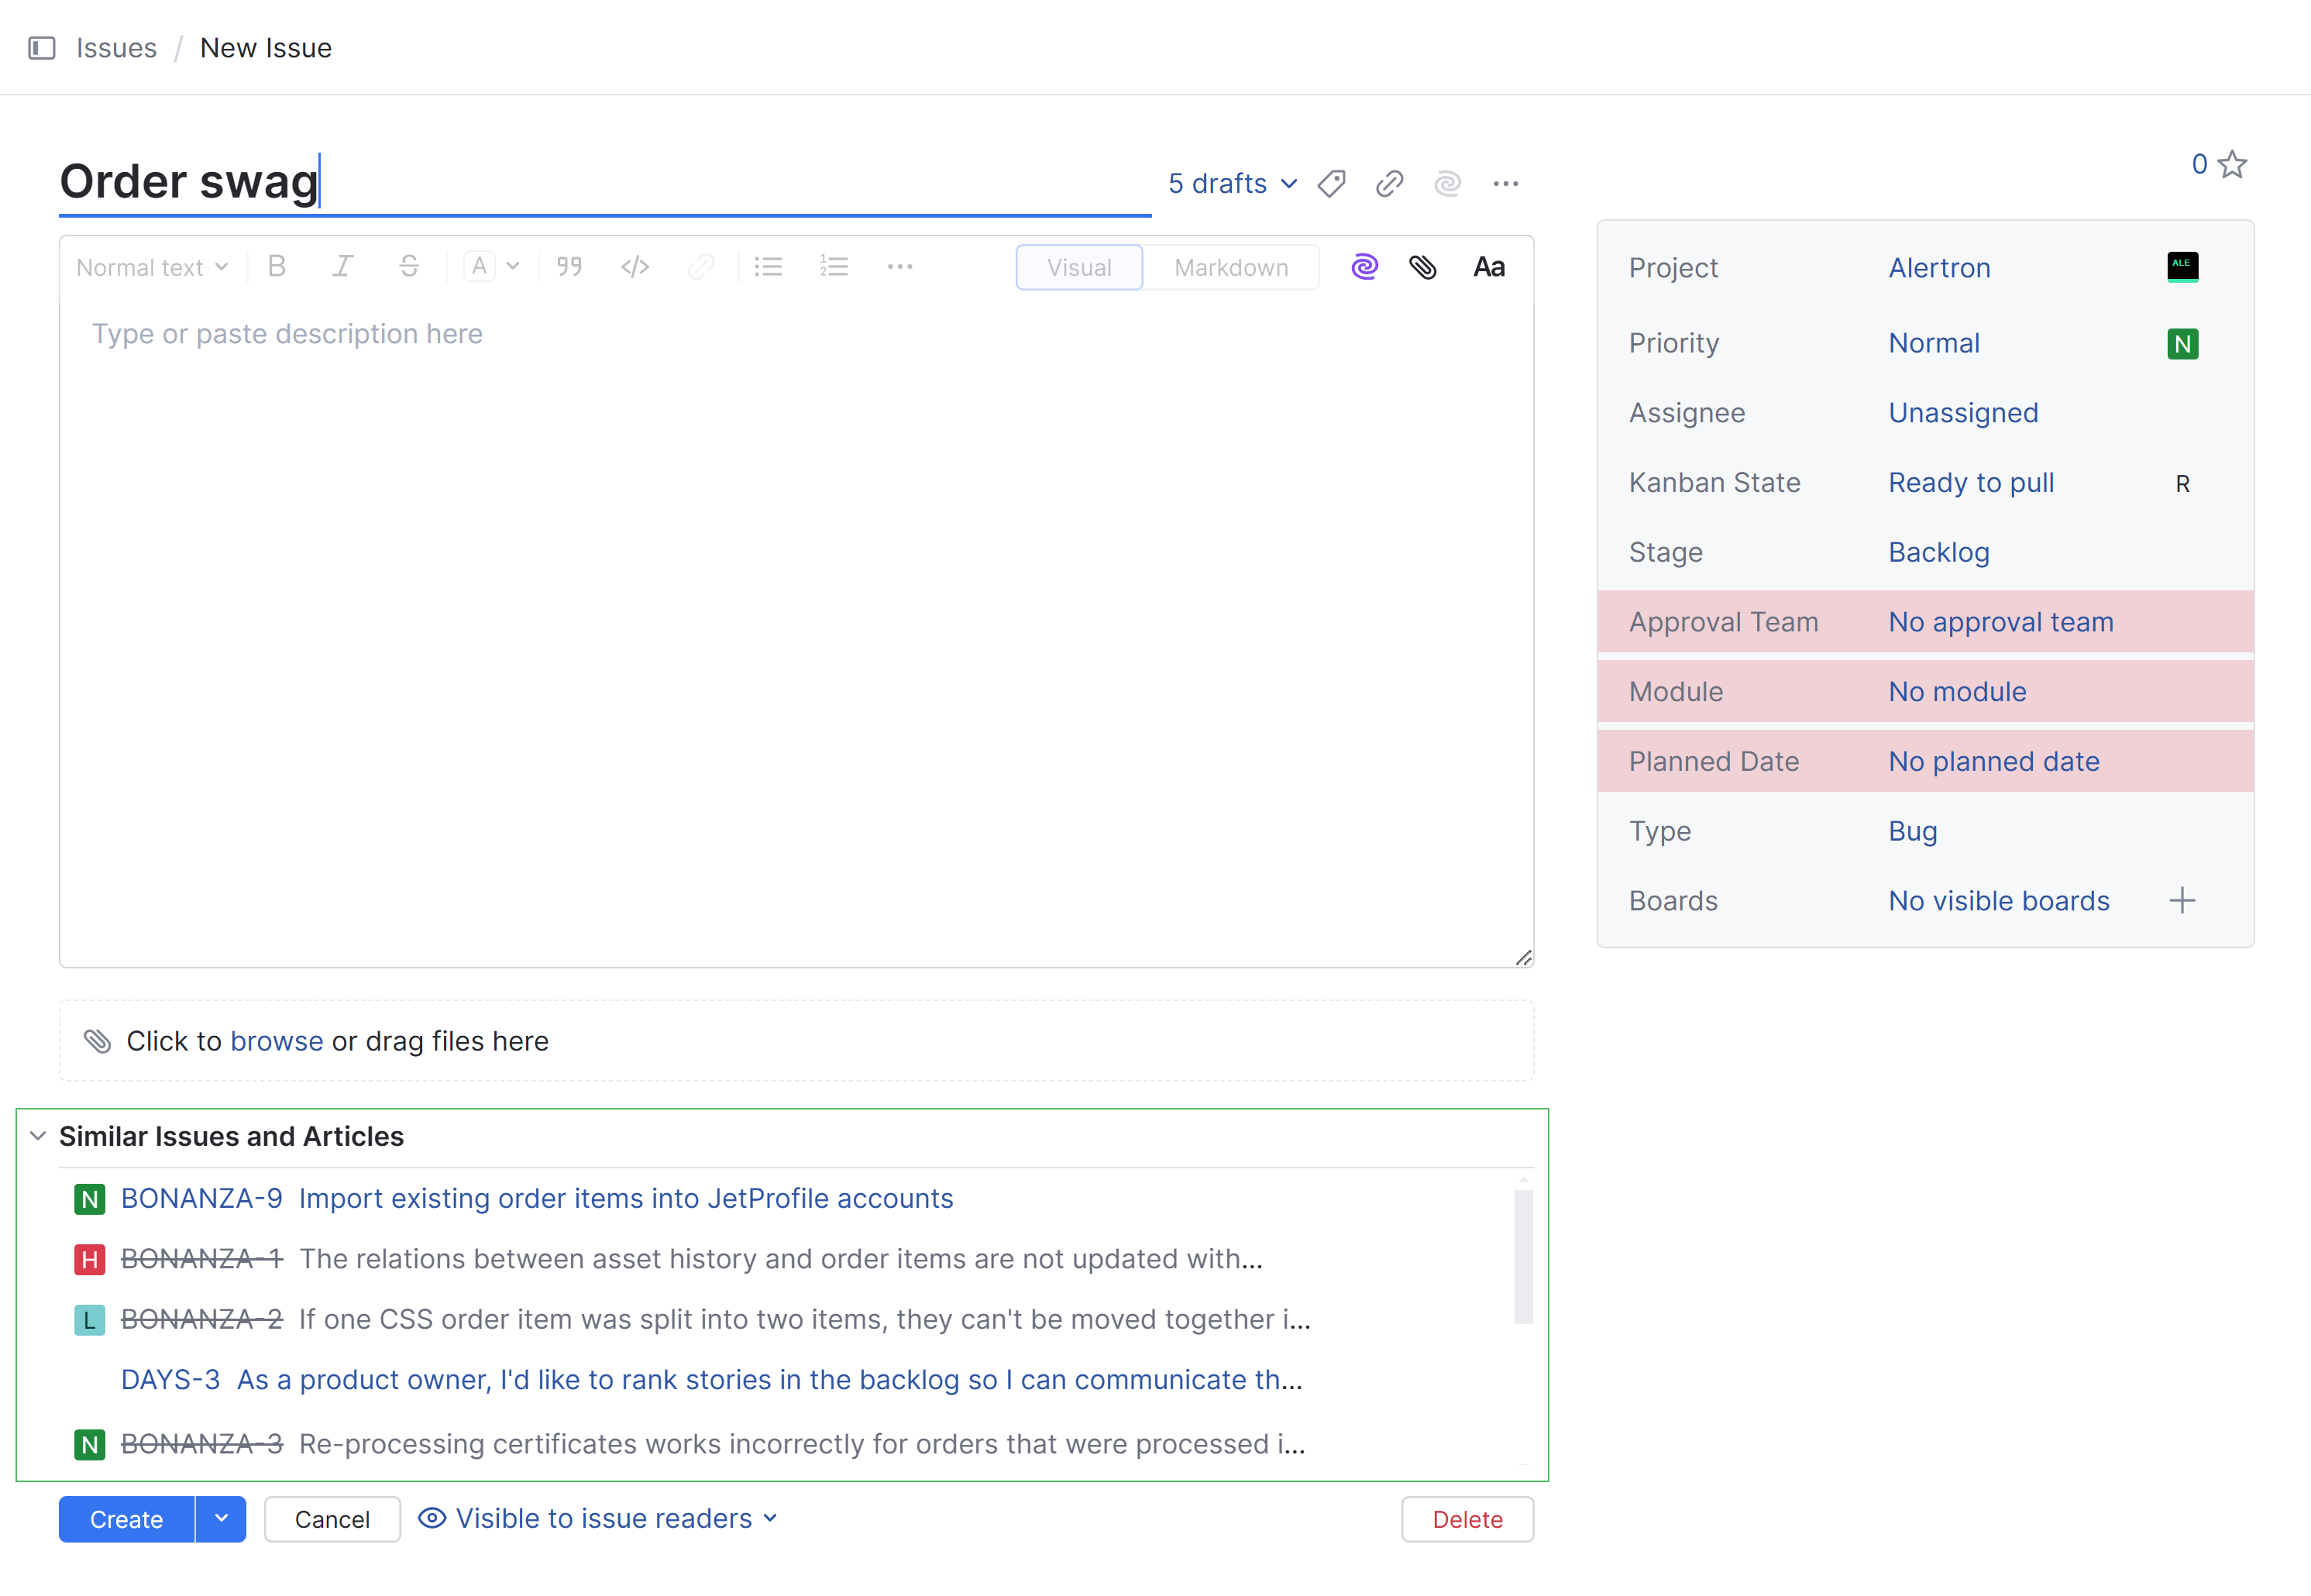Image resolution: width=2311 pixels, height=1596 pixels.
Task: Click the link issue chain icon in header
Action: click(x=1389, y=184)
